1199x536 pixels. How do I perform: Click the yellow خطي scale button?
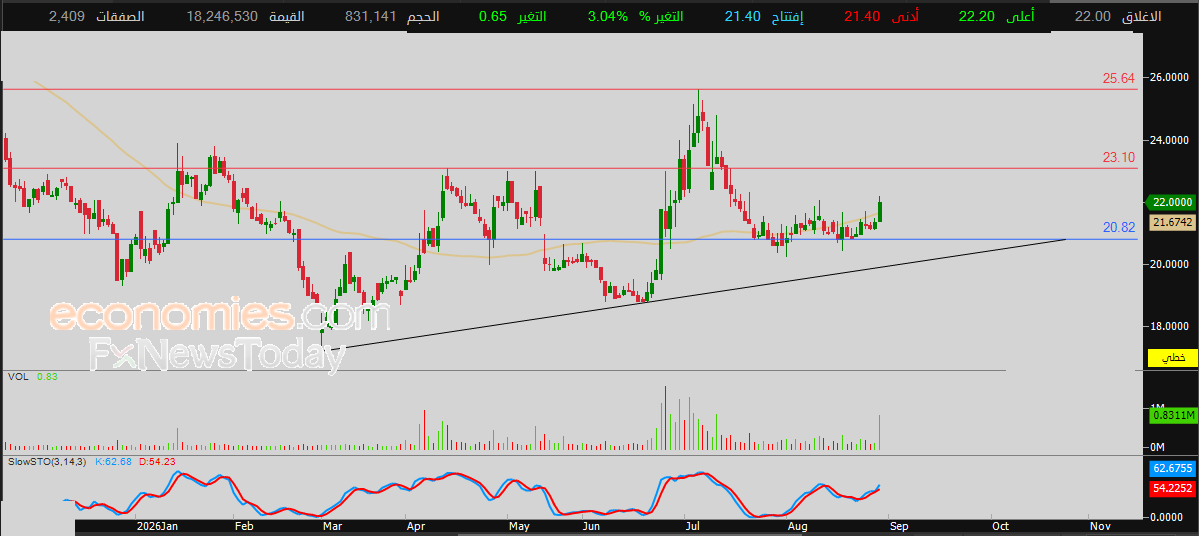[1172, 358]
